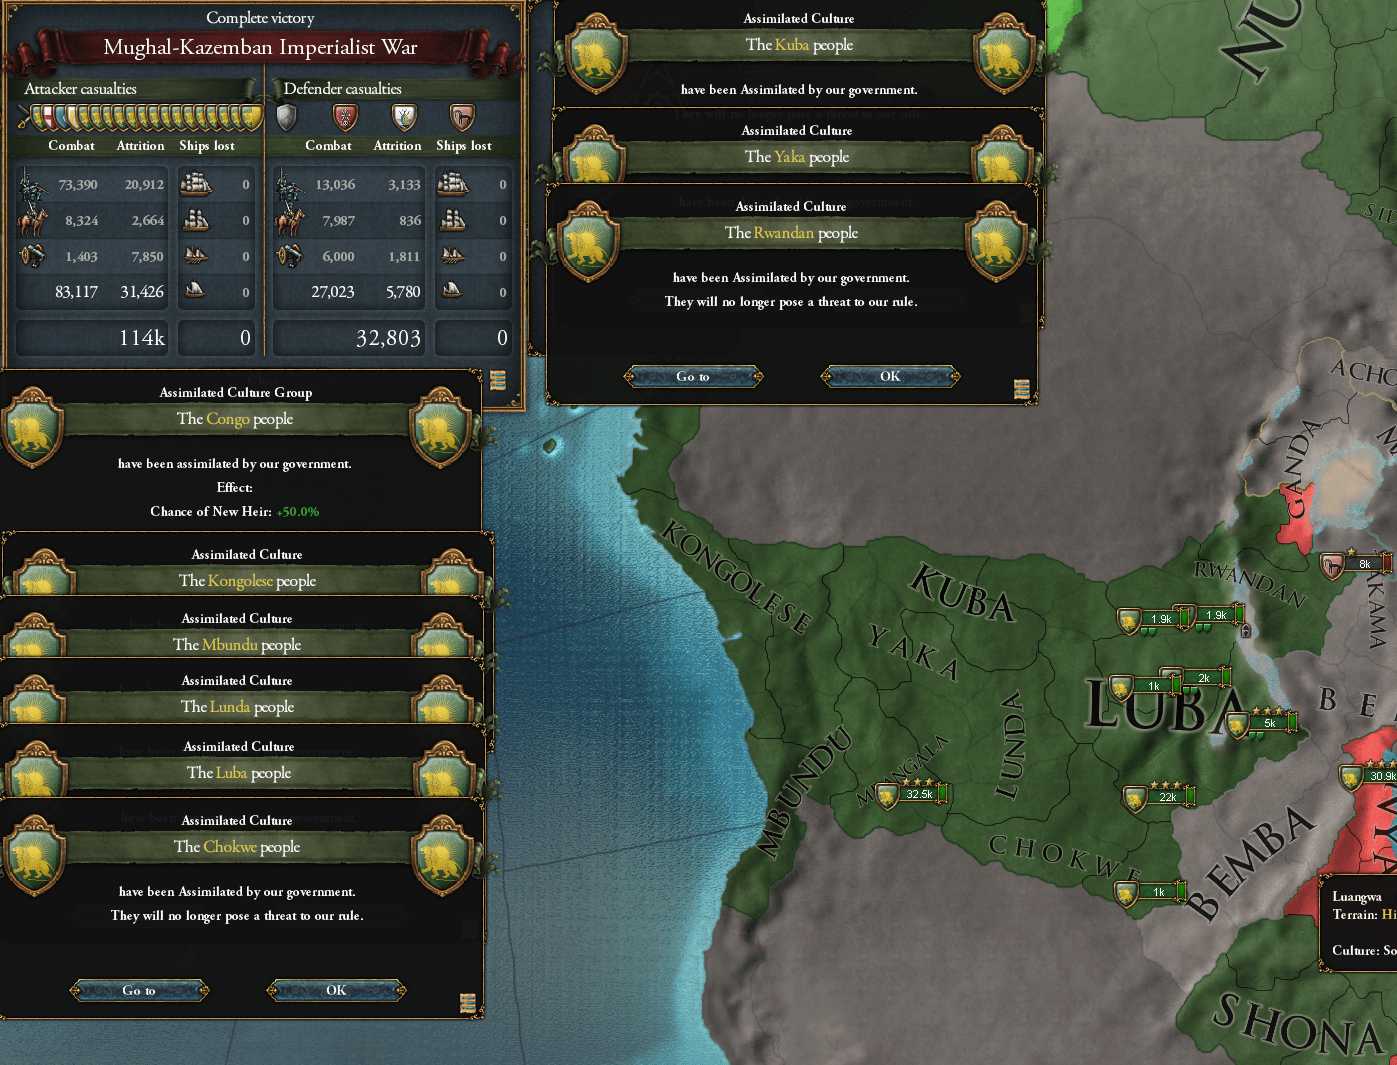The width and height of the screenshot is (1397, 1065).
Task: Click message settings icon on war casualties panel
Action: click(x=498, y=380)
